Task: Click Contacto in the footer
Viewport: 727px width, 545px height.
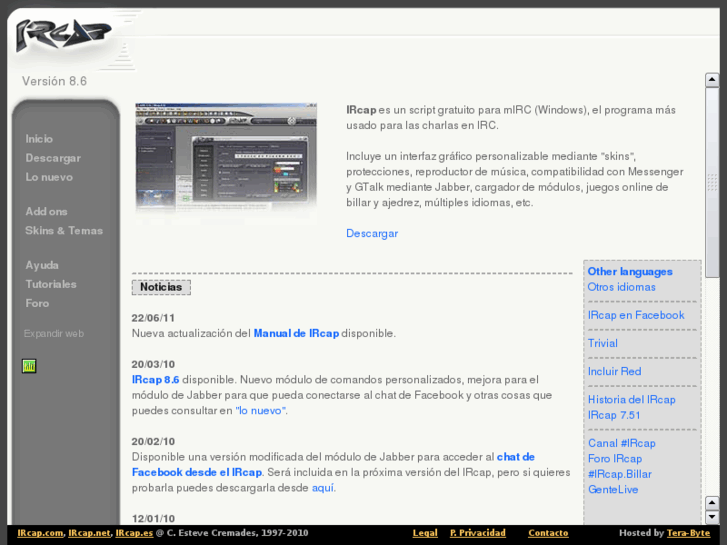Action: pyautogui.click(x=548, y=533)
